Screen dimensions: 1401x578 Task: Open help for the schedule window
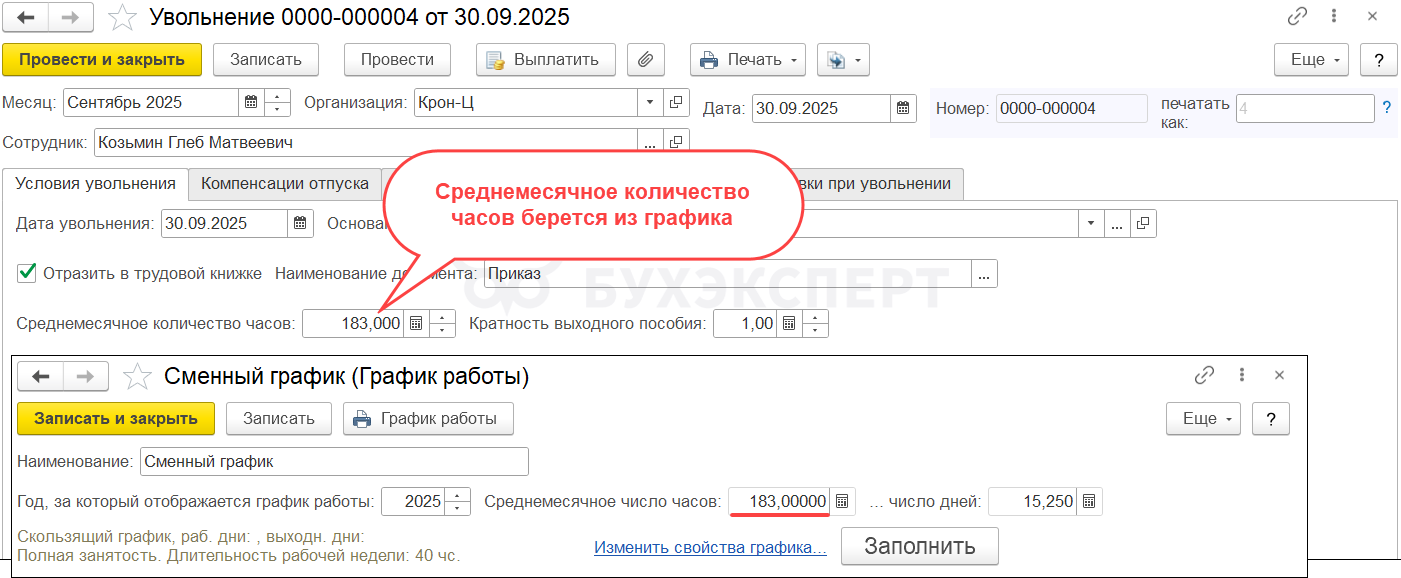pyautogui.click(x=1271, y=419)
